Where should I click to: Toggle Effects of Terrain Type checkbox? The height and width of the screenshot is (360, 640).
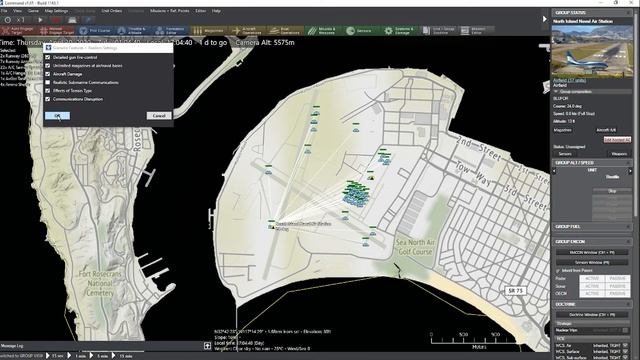pos(48,91)
